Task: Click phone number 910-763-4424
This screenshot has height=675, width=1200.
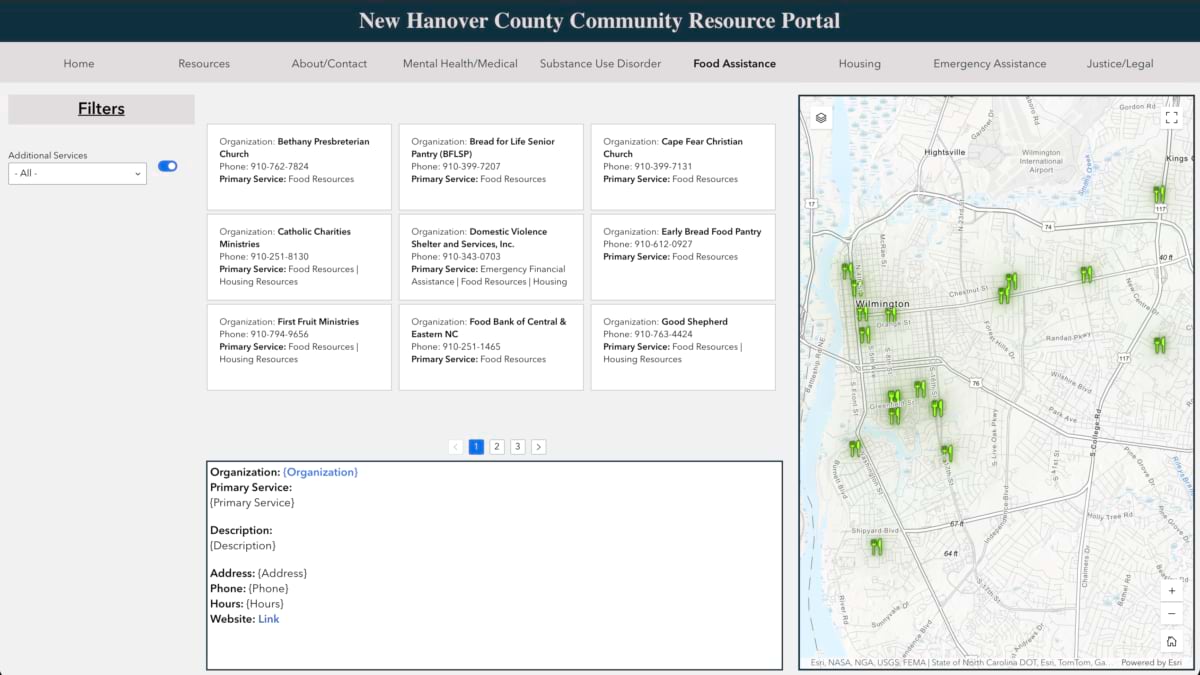Action: 663,334
